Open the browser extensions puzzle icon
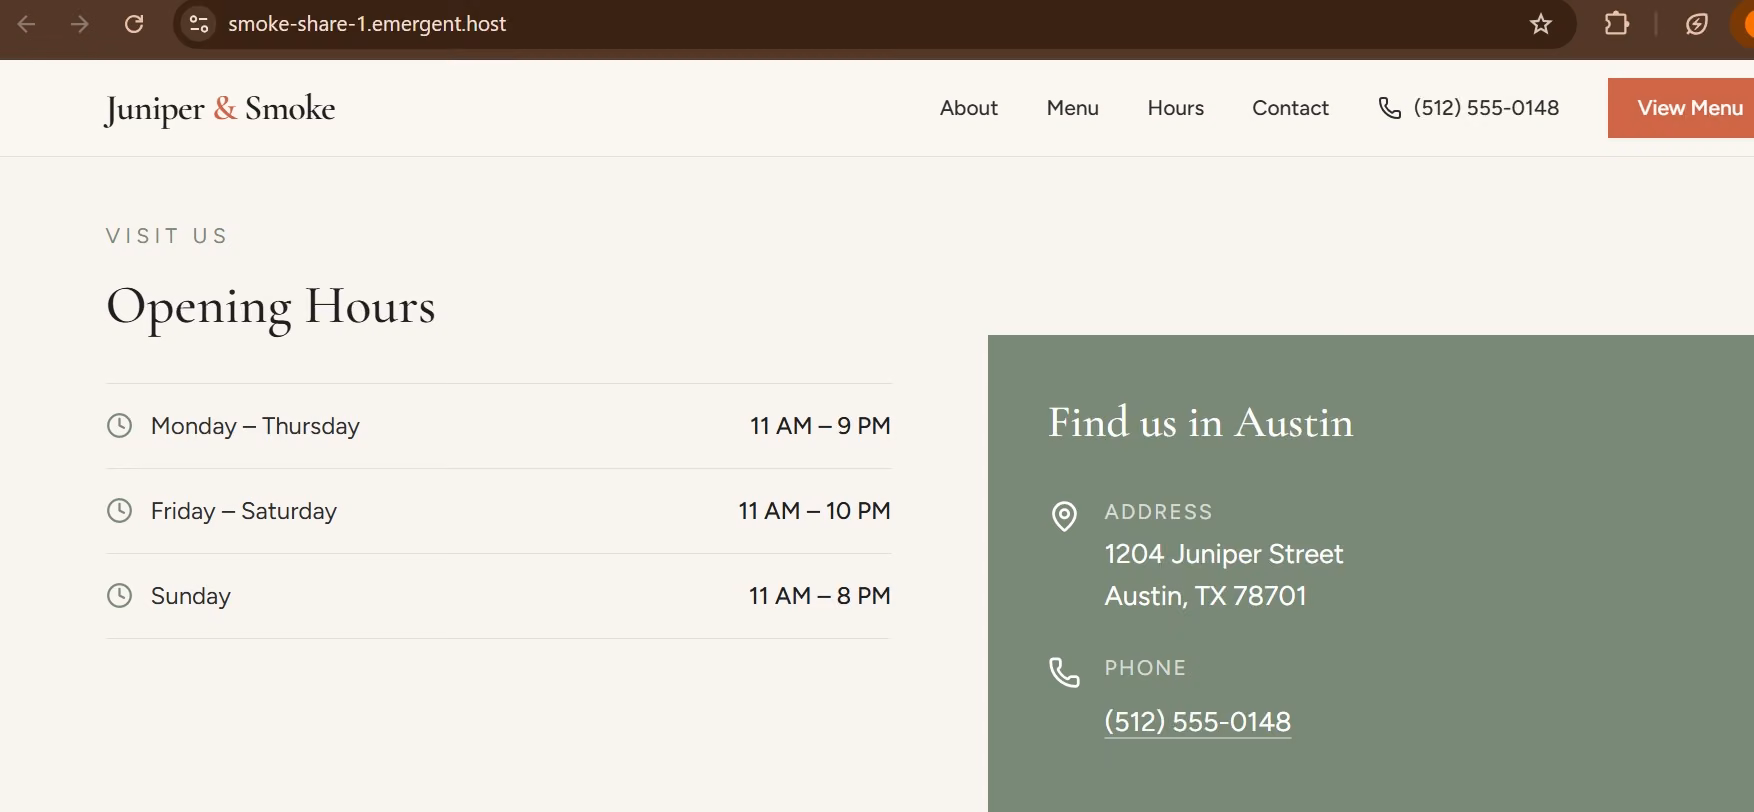Viewport: 1754px width, 812px height. click(1617, 24)
